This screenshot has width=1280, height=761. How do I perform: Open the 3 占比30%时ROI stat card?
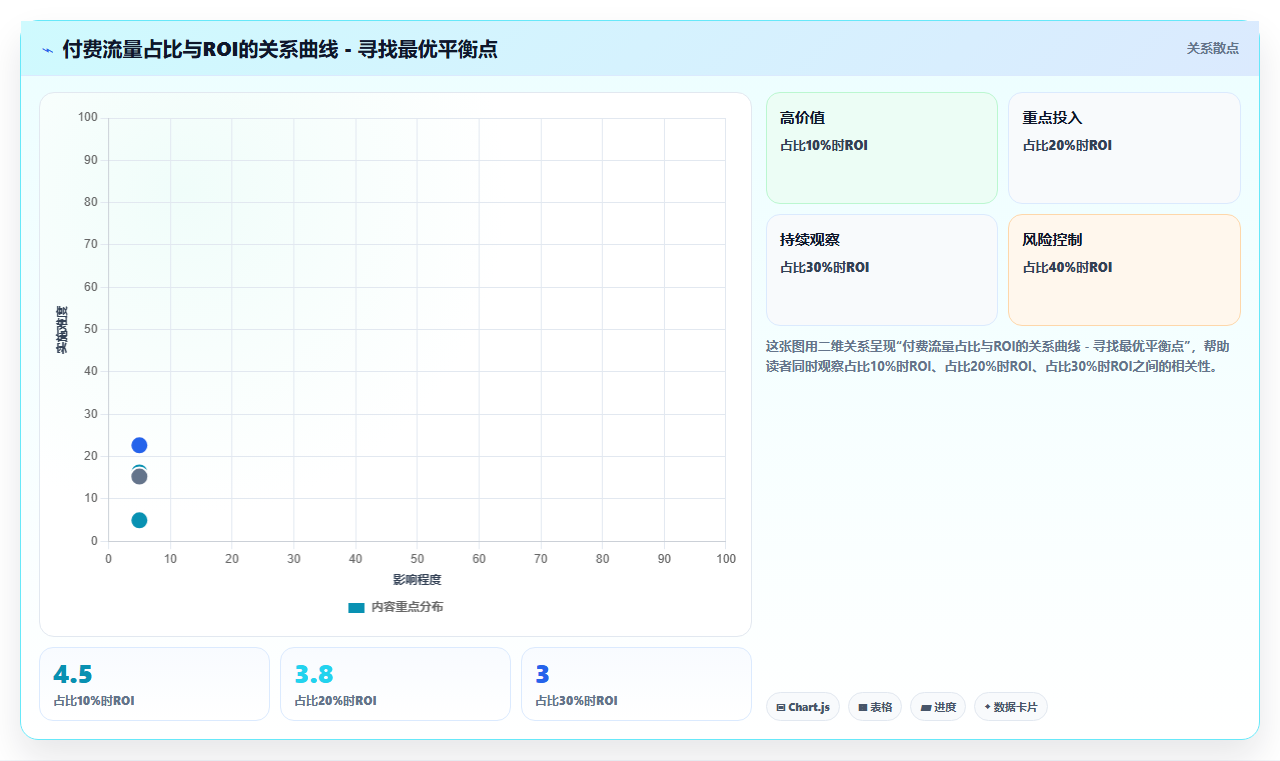(636, 684)
